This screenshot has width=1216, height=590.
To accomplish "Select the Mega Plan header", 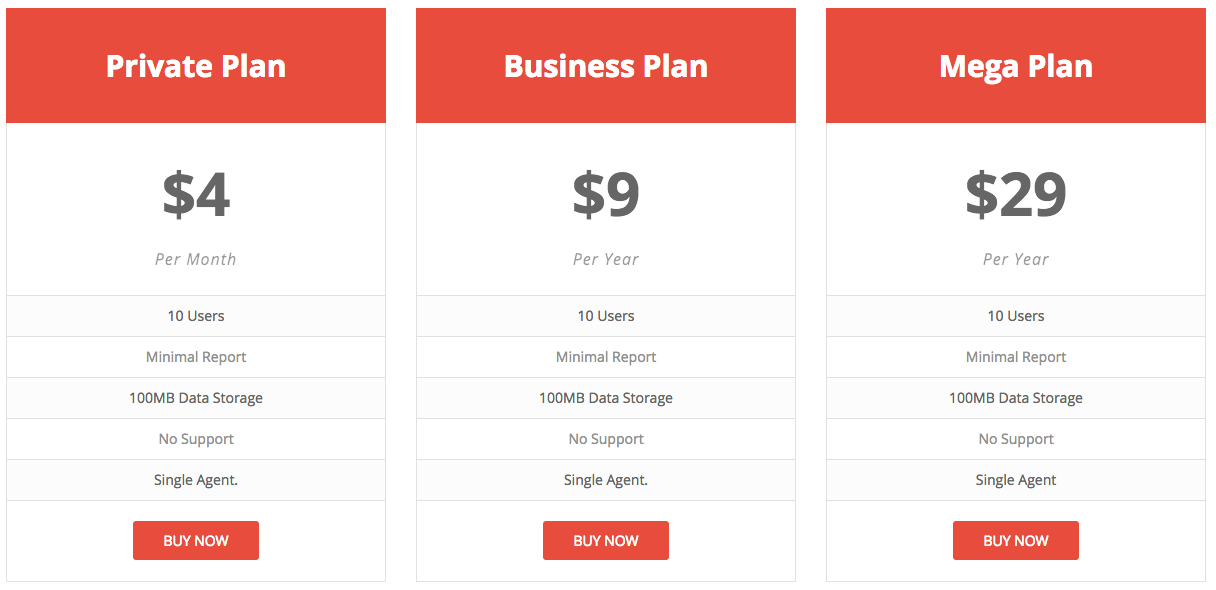I will click(x=1016, y=66).
